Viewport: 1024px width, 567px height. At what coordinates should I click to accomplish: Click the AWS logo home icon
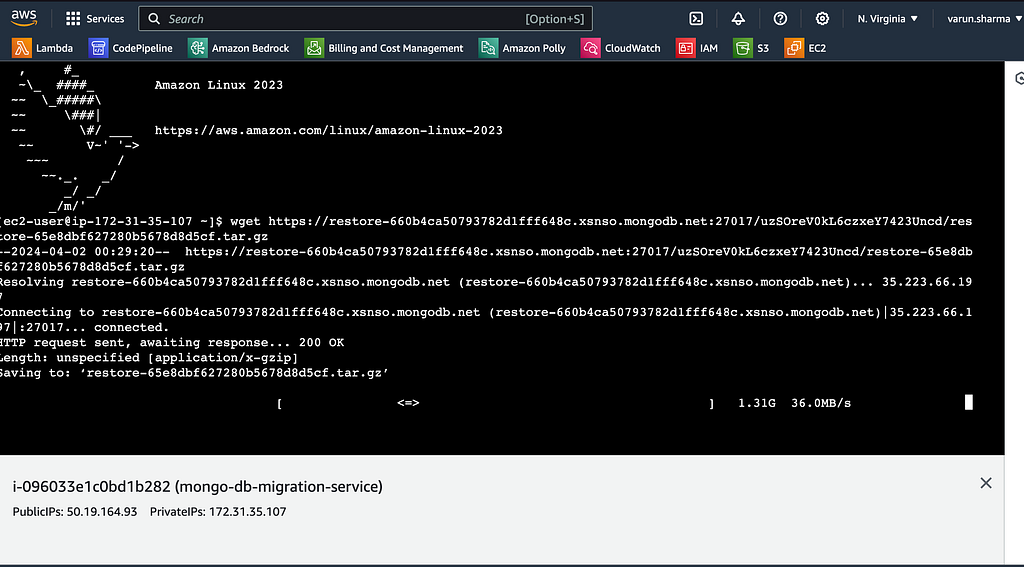24,18
